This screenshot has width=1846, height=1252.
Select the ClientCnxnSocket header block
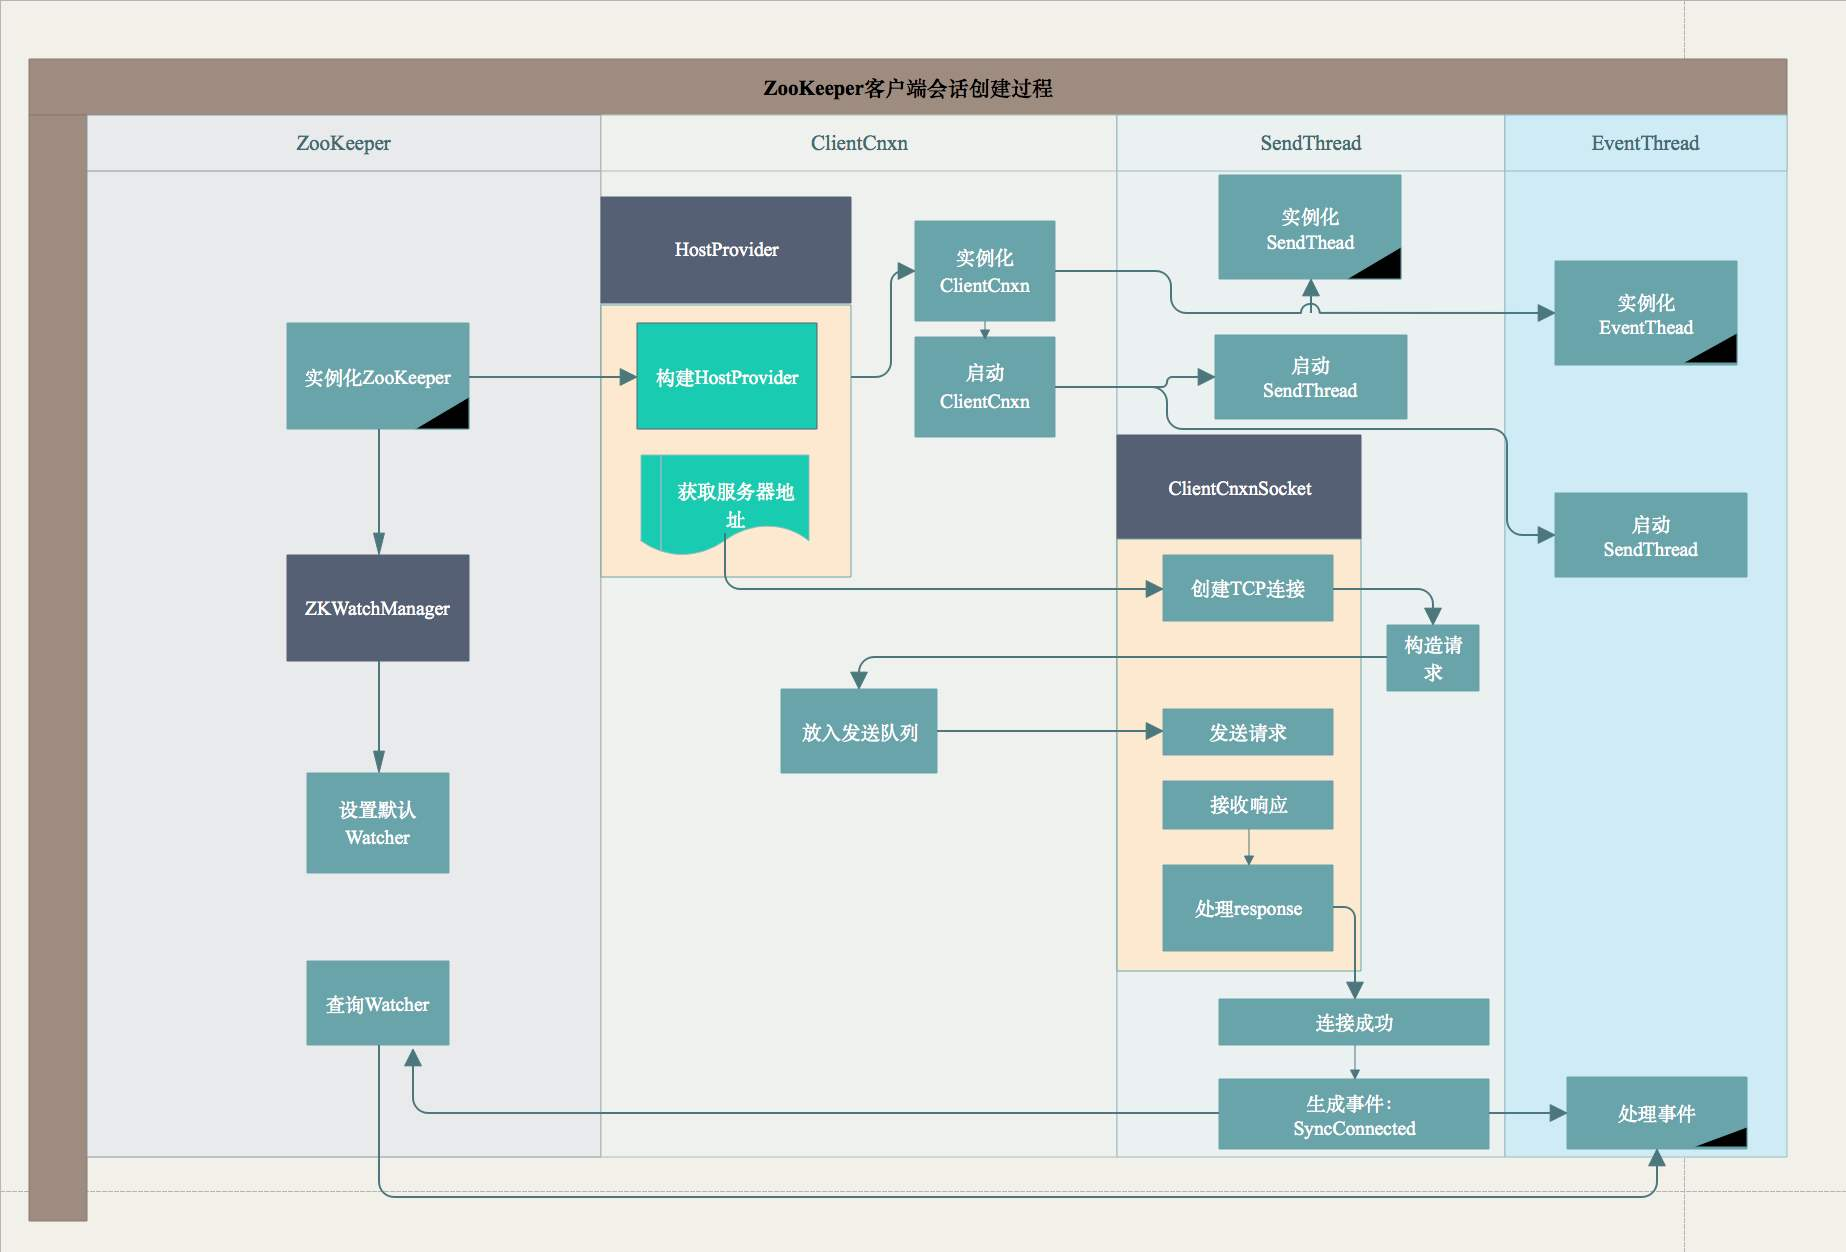[1239, 488]
